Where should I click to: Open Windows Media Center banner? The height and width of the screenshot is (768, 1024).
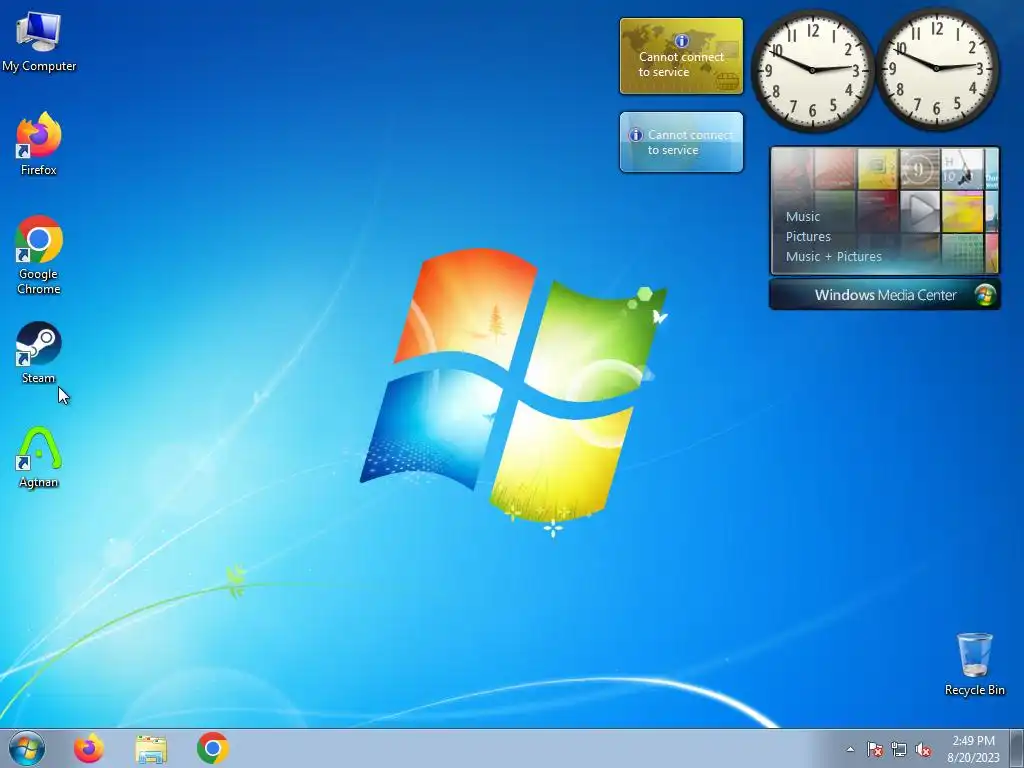click(x=884, y=295)
